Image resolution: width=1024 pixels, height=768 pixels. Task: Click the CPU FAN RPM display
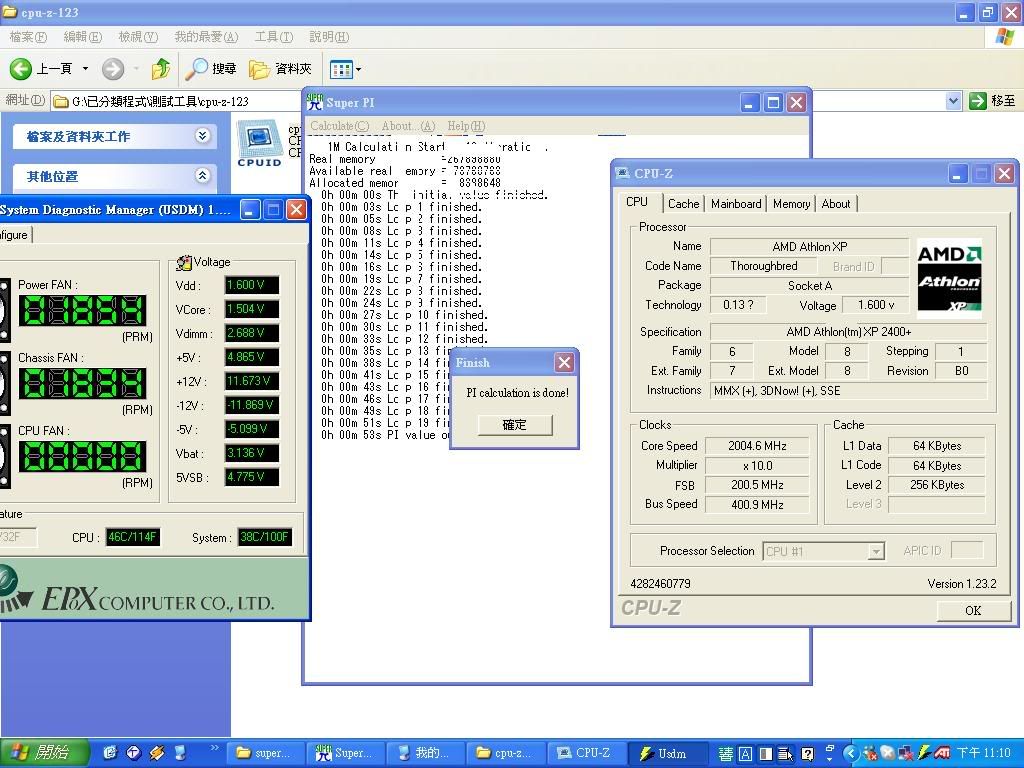[82, 456]
